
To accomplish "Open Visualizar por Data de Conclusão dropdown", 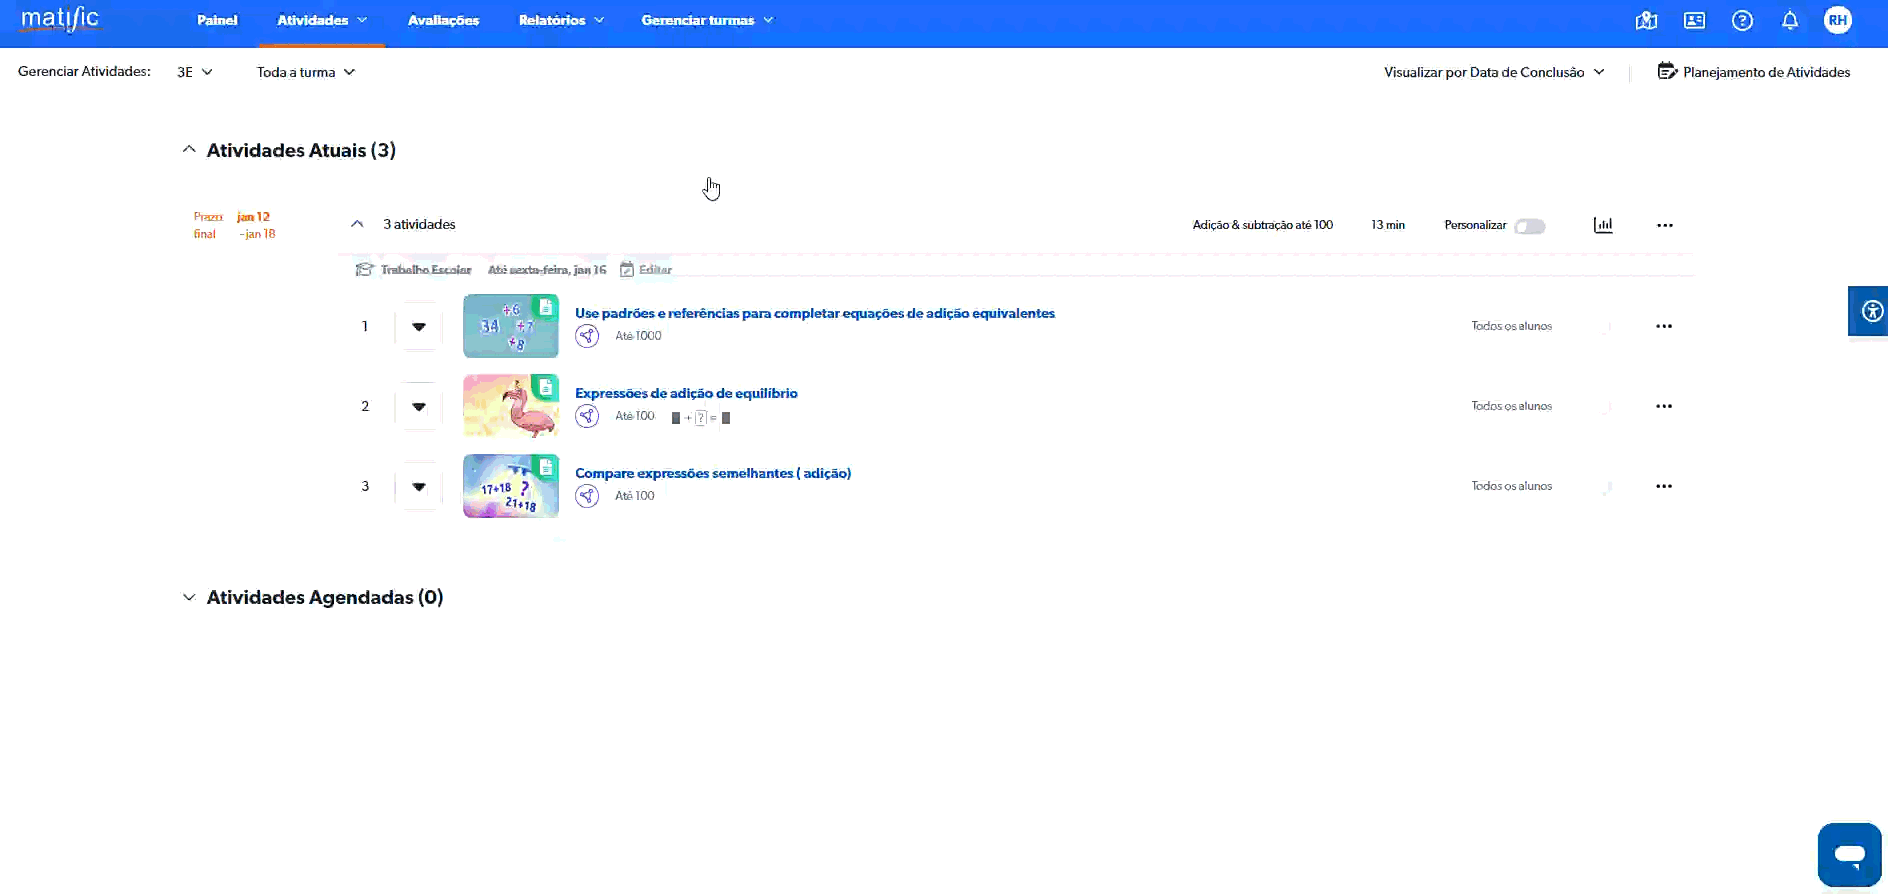I will [1493, 72].
